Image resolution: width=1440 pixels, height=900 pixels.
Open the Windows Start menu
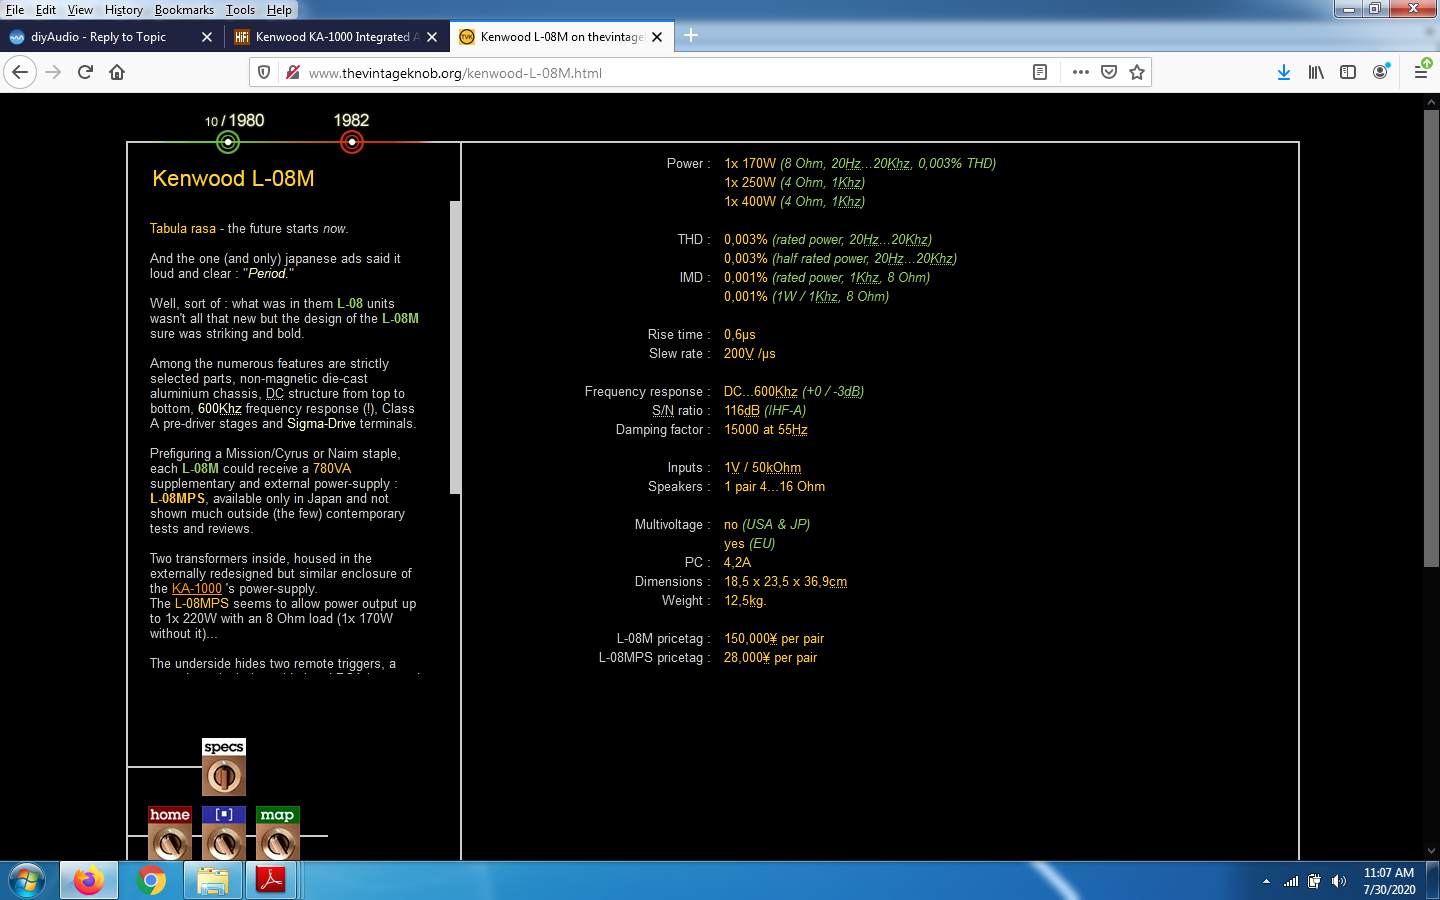pos(27,881)
